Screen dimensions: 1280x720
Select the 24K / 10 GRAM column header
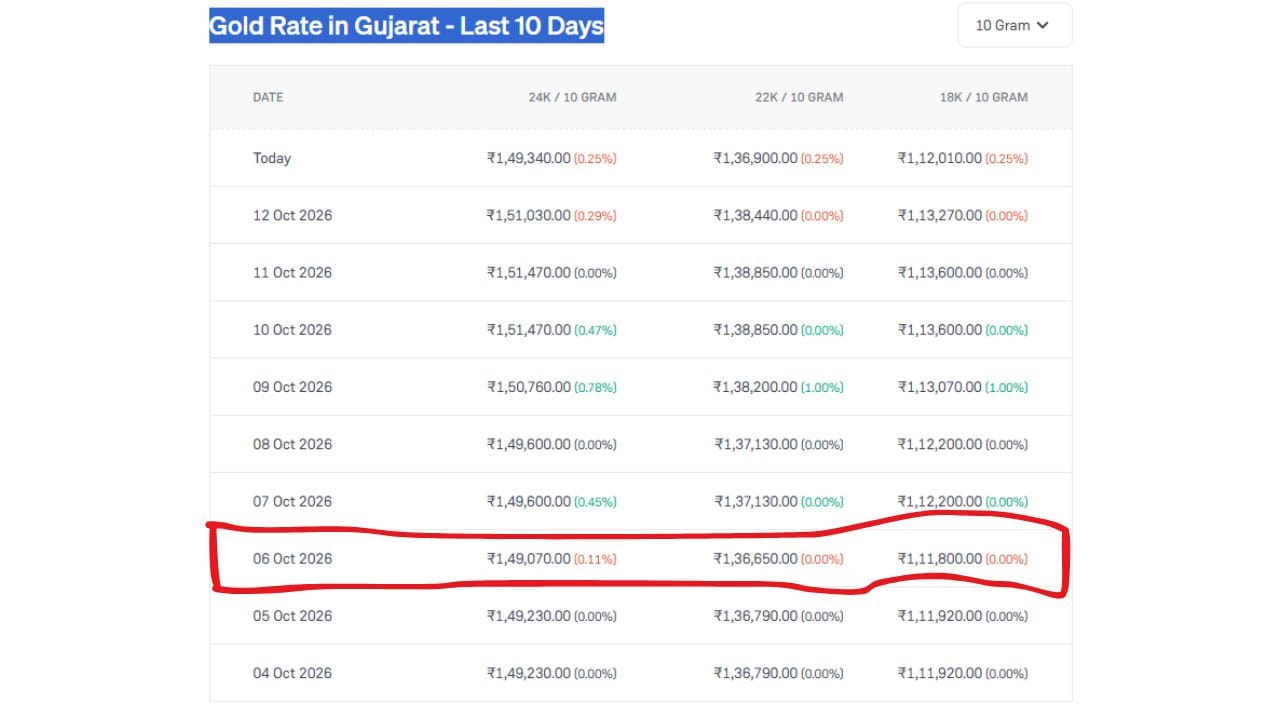[572, 97]
